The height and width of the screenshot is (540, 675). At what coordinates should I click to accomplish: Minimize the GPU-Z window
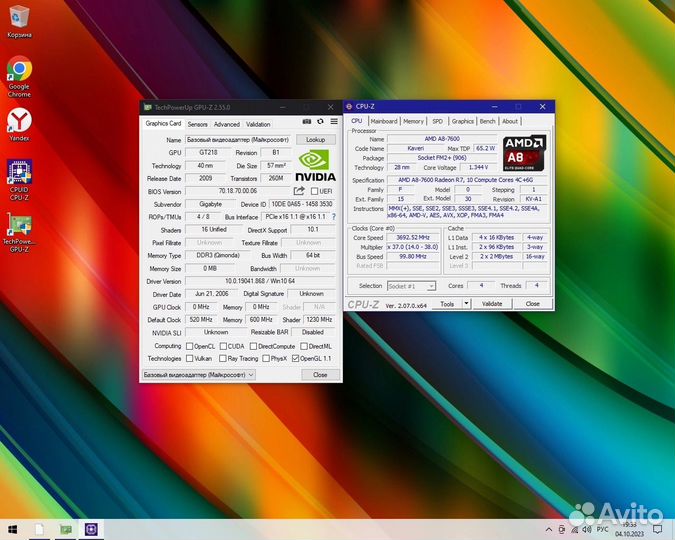pyautogui.click(x=282, y=107)
